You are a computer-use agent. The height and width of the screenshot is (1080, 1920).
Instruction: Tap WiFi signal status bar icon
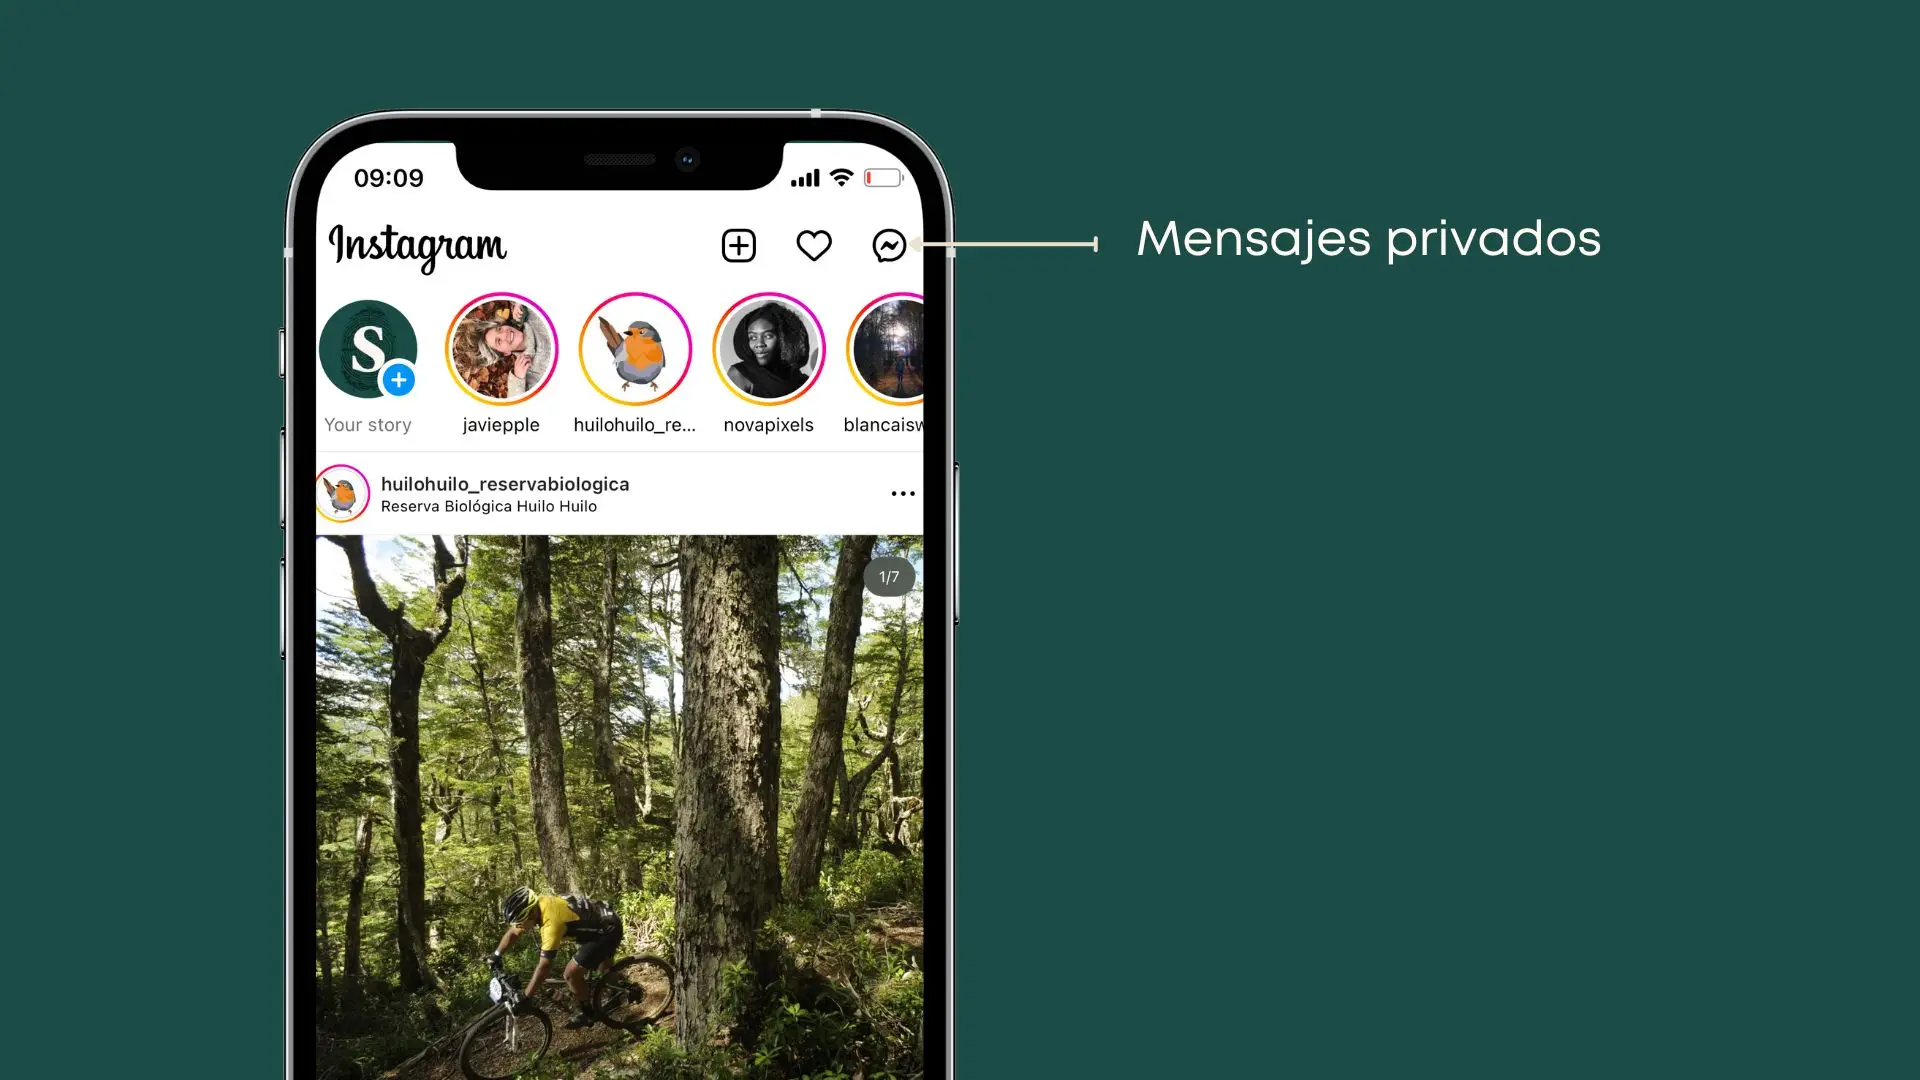pyautogui.click(x=844, y=177)
